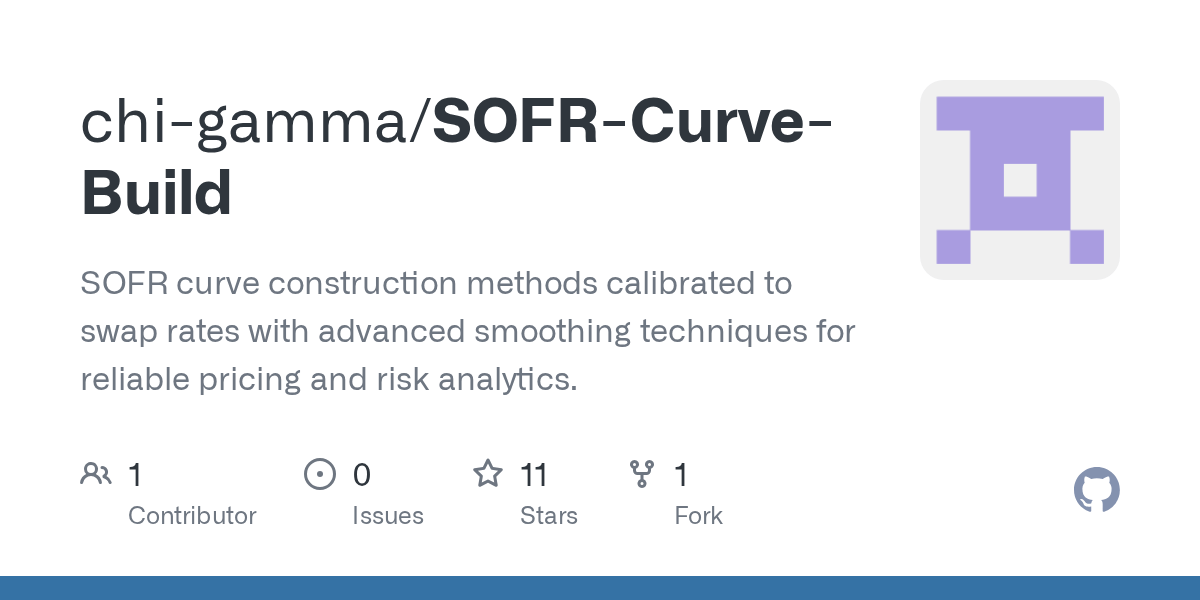Screen dimensions: 1200x600
Task: Click the Contributor label
Action: 192,516
